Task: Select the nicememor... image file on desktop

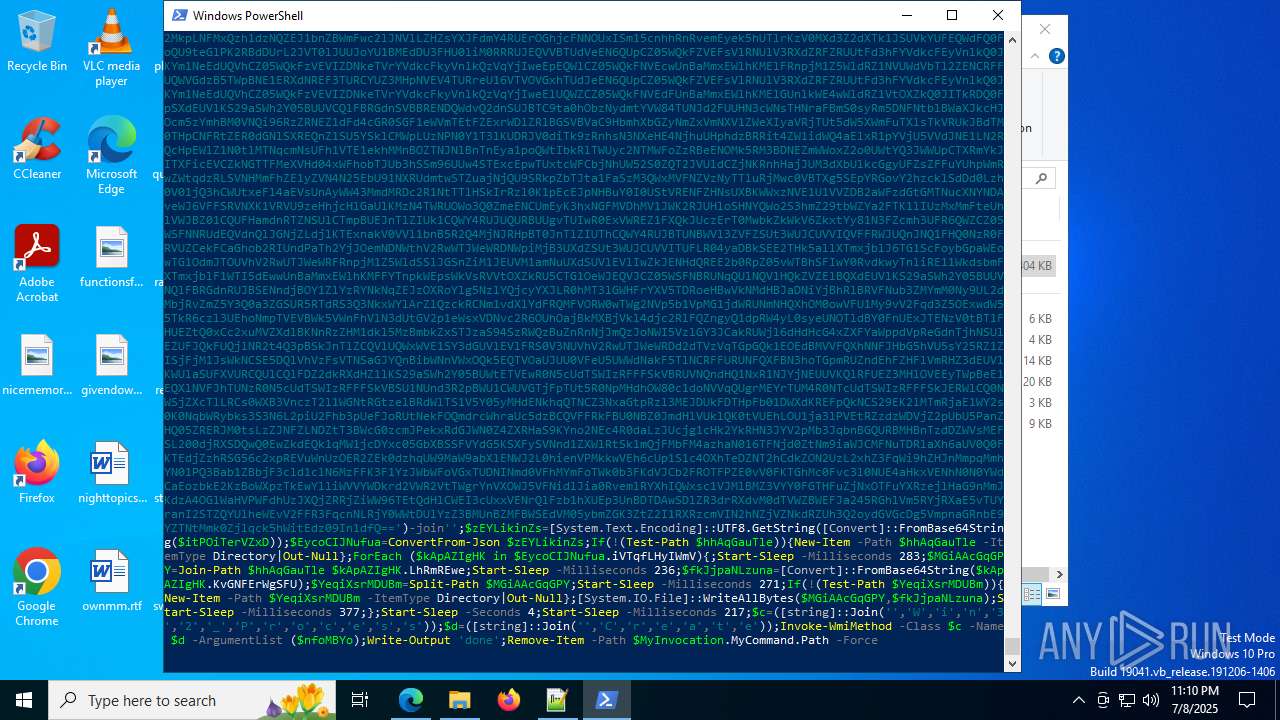Action: click(37, 365)
